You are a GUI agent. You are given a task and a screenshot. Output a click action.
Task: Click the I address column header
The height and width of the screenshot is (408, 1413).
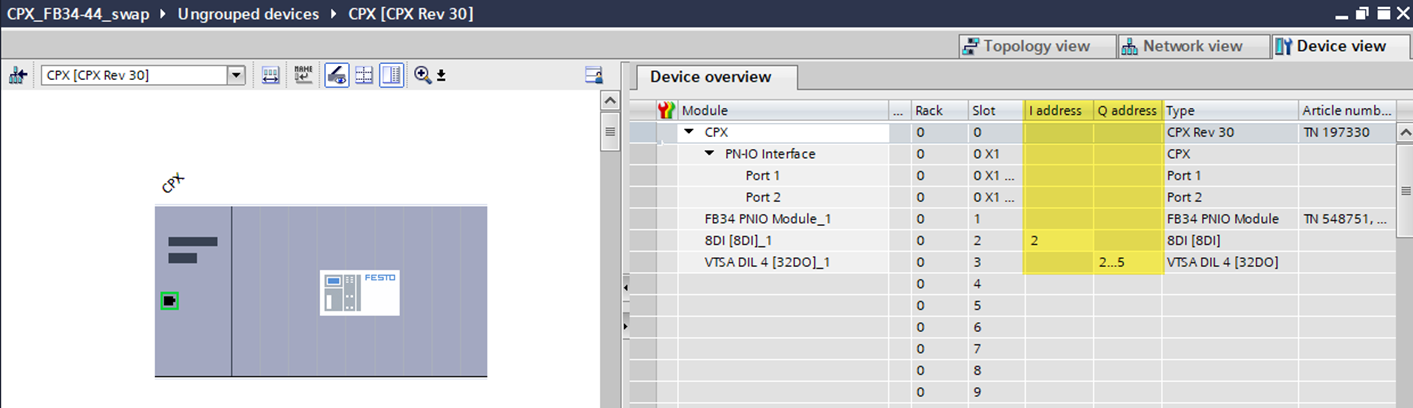[x=1058, y=111]
